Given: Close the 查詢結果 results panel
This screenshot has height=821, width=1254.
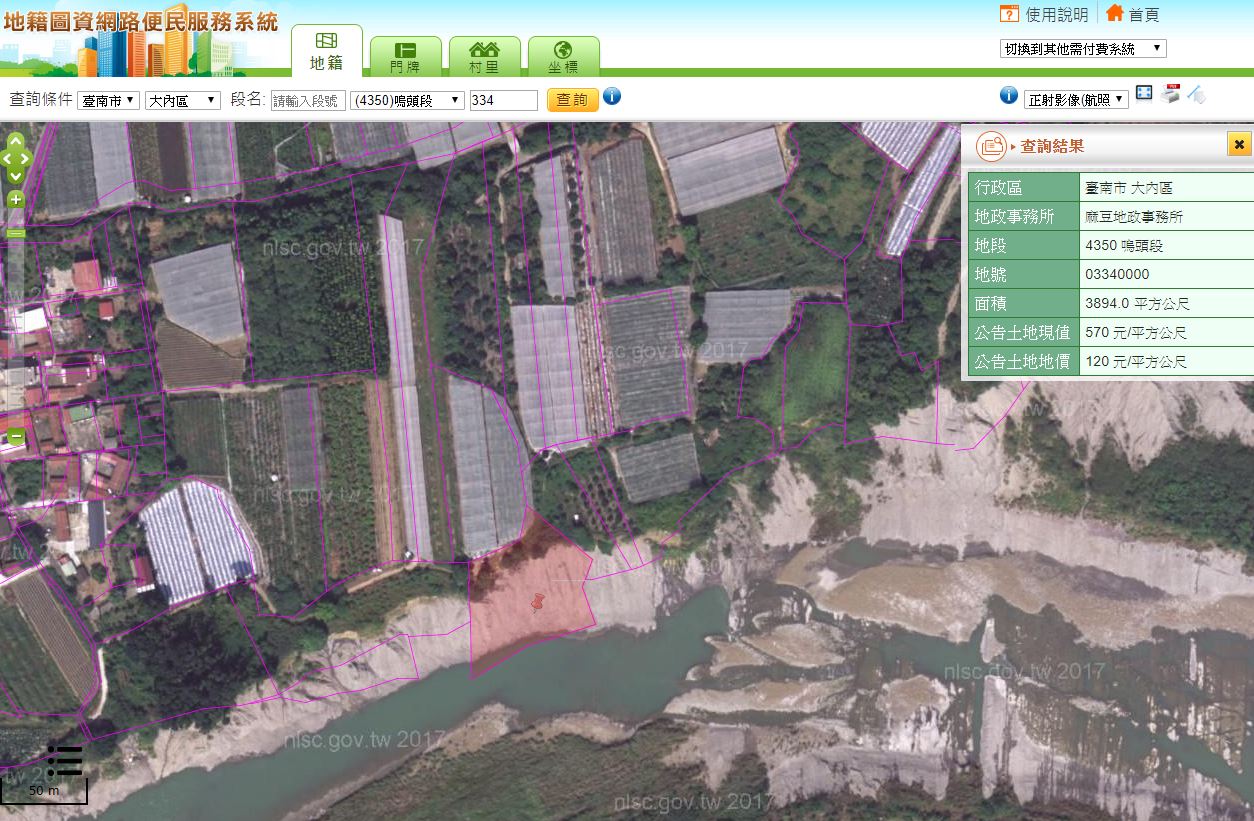Looking at the screenshot, I should click(x=1239, y=145).
